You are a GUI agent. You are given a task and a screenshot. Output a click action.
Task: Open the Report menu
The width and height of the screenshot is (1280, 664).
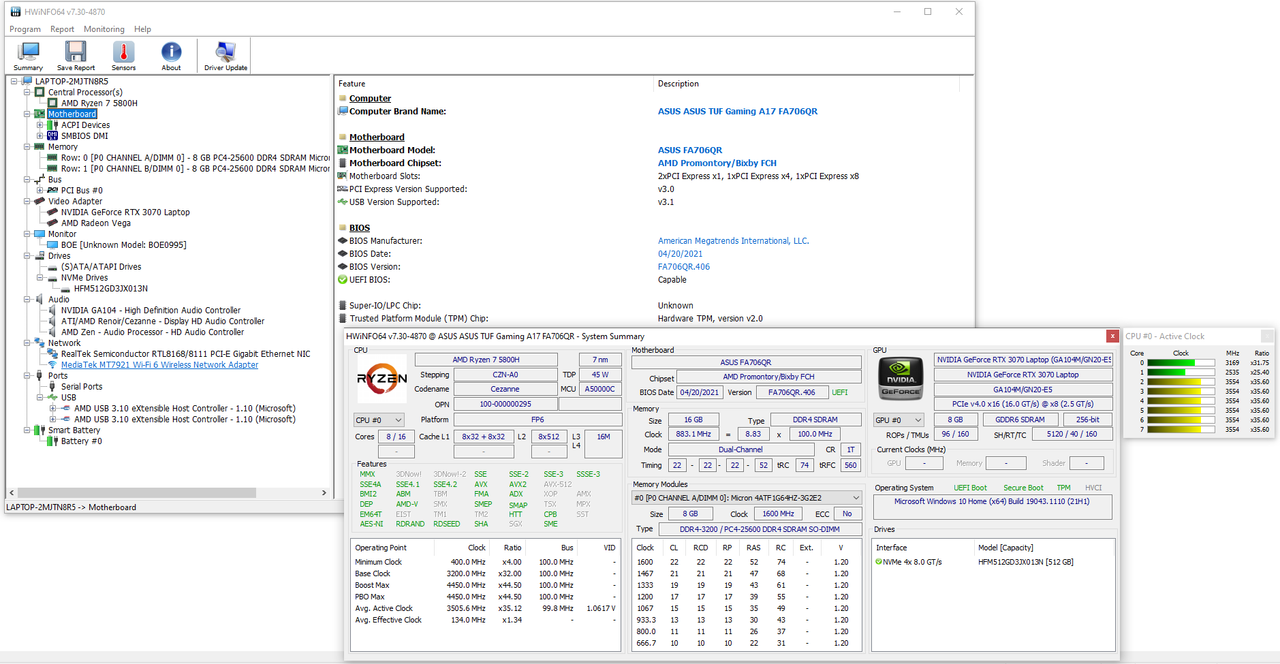tap(62, 30)
